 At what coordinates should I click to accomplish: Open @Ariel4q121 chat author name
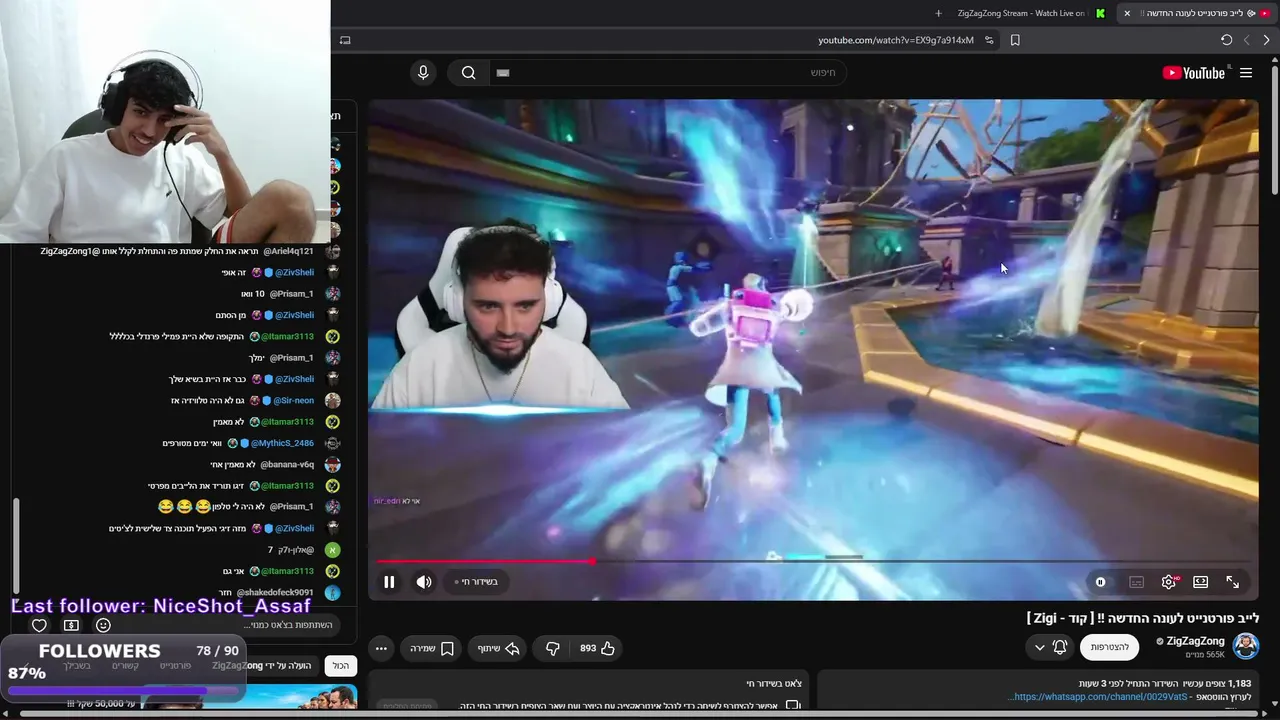pyautogui.click(x=288, y=251)
